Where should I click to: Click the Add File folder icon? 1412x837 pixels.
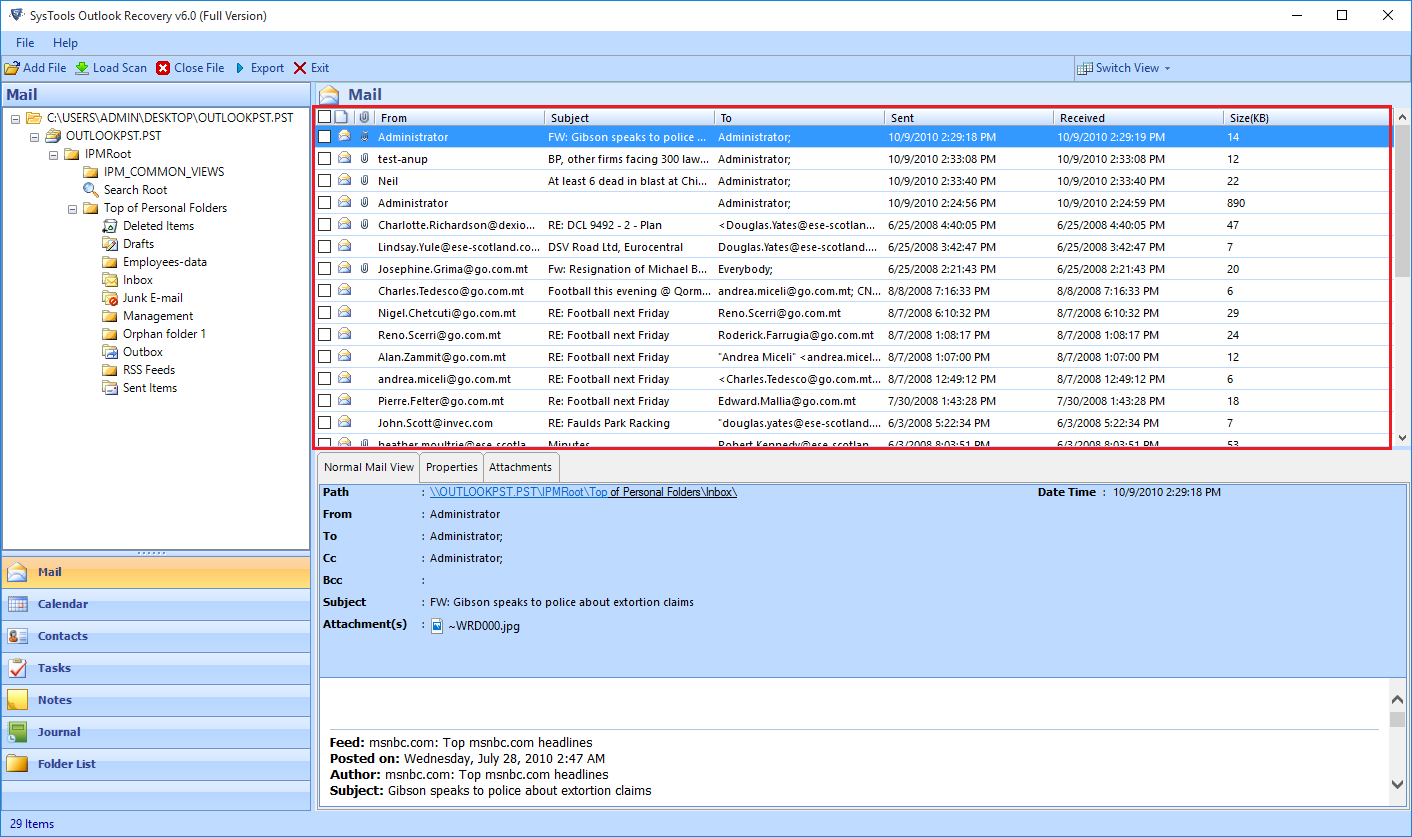(12, 68)
